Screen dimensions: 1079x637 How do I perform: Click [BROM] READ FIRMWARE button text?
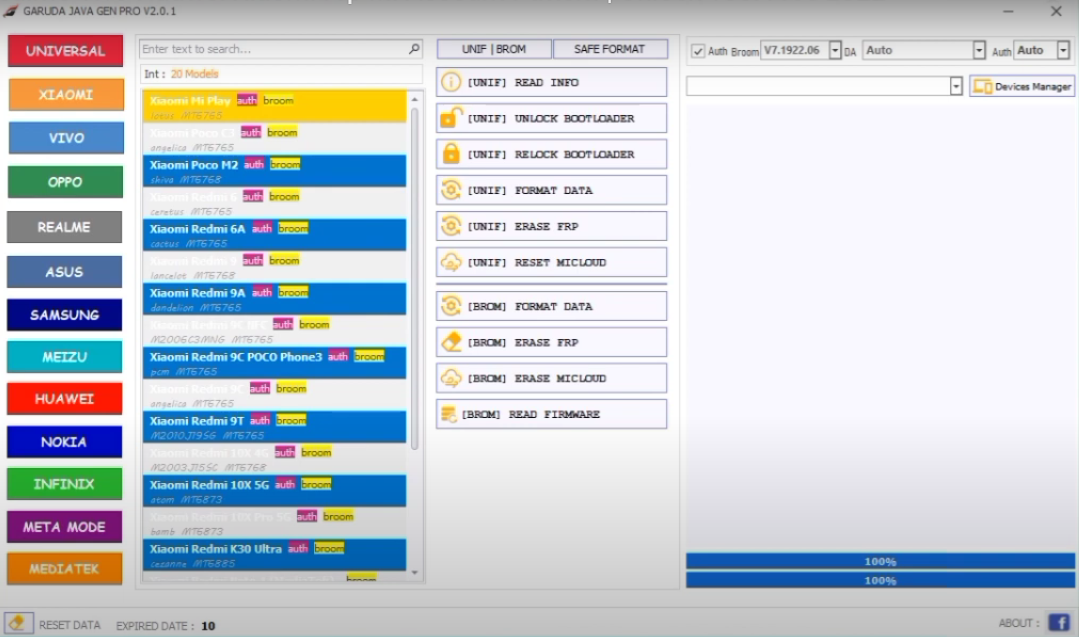pyautogui.click(x=531, y=414)
